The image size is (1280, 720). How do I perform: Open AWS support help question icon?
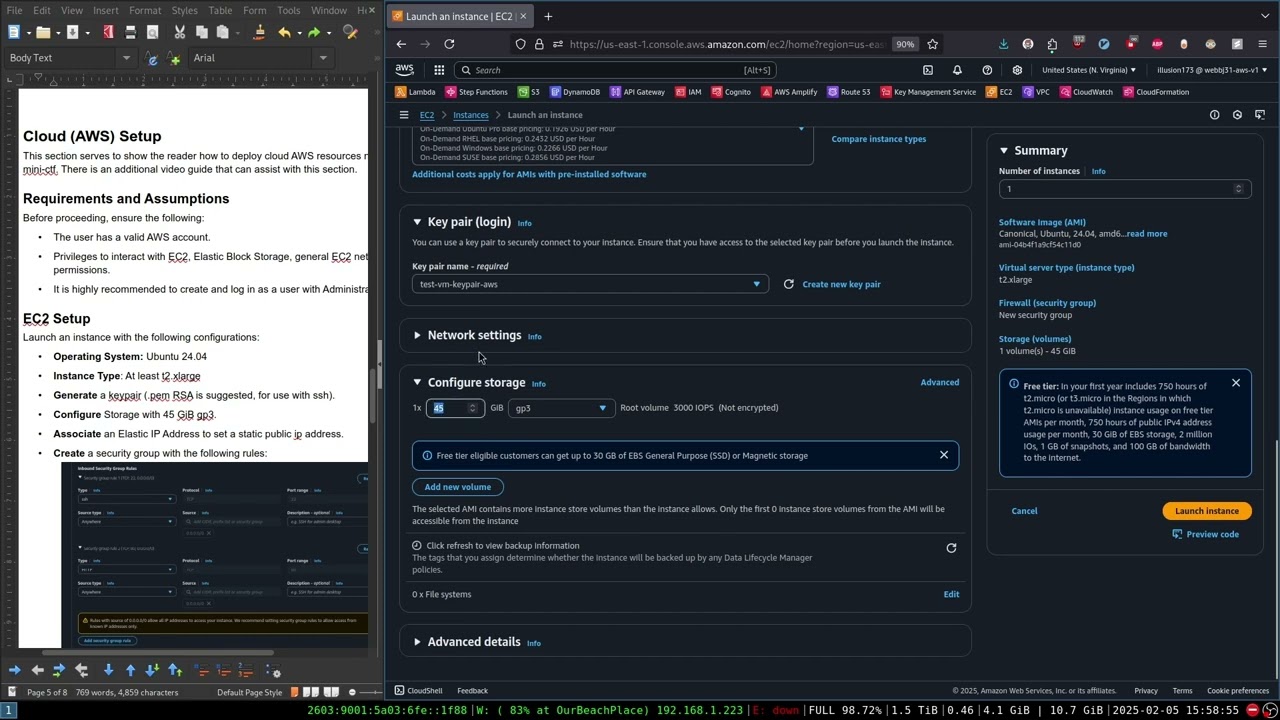[987, 70]
